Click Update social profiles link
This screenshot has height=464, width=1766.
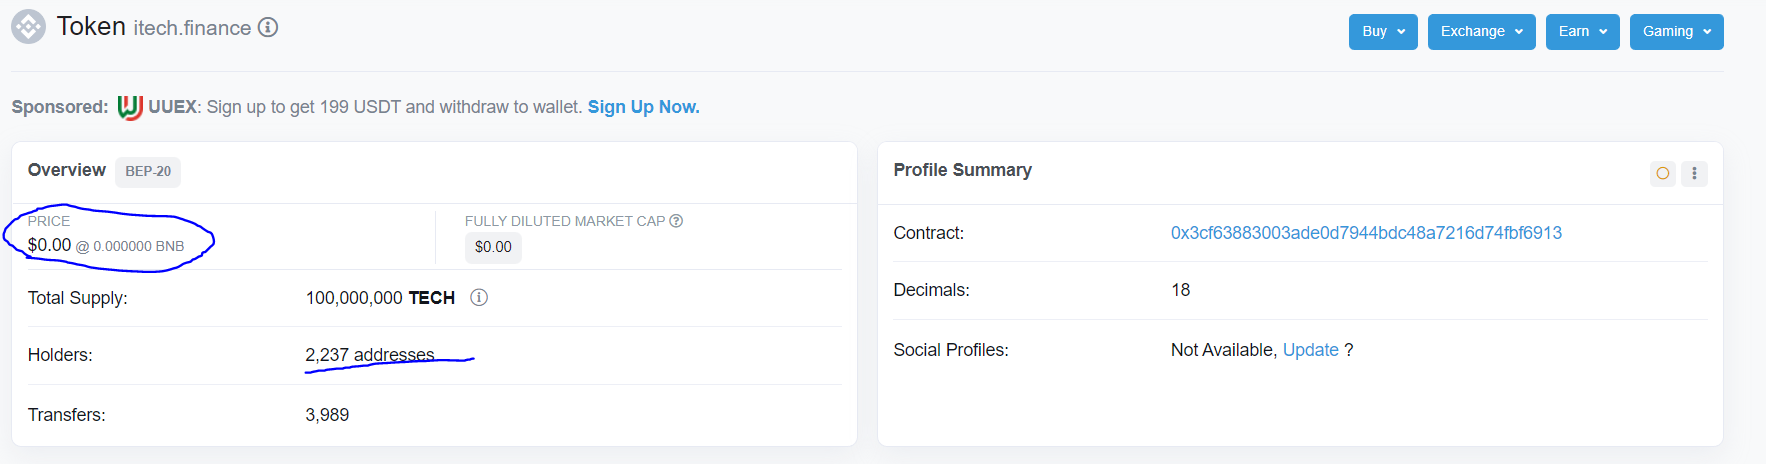click(1310, 350)
